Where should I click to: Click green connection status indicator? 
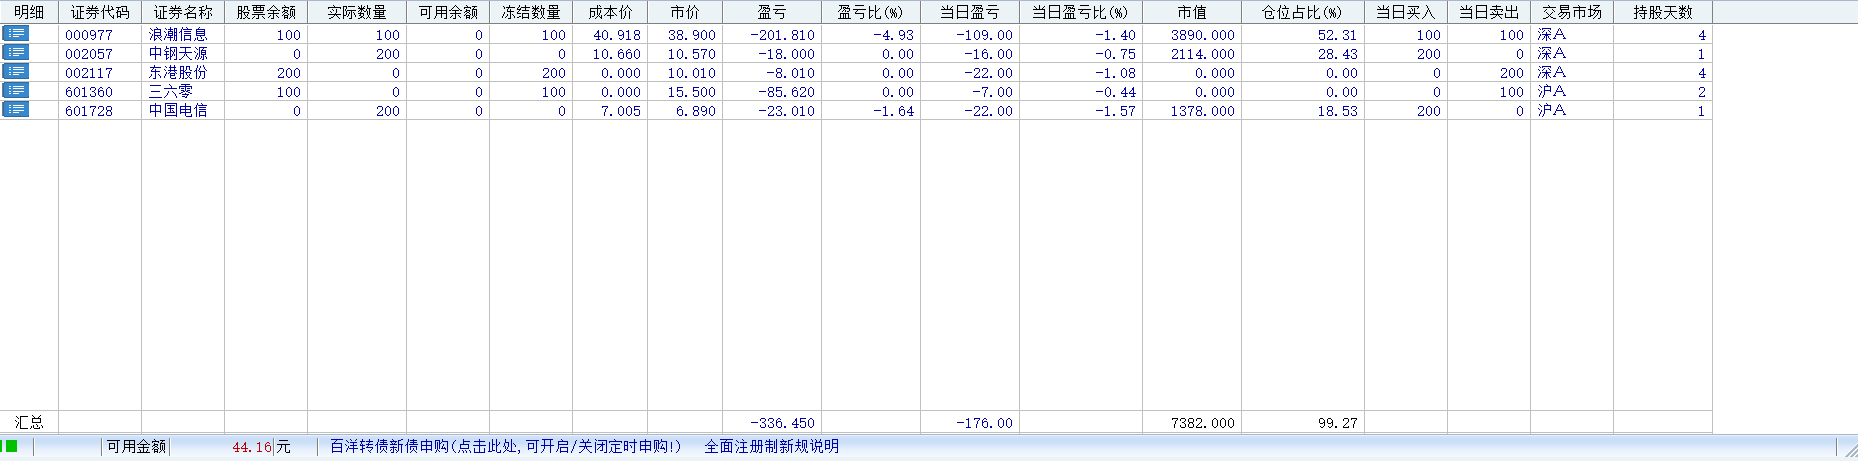pyautogui.click(x=11, y=446)
